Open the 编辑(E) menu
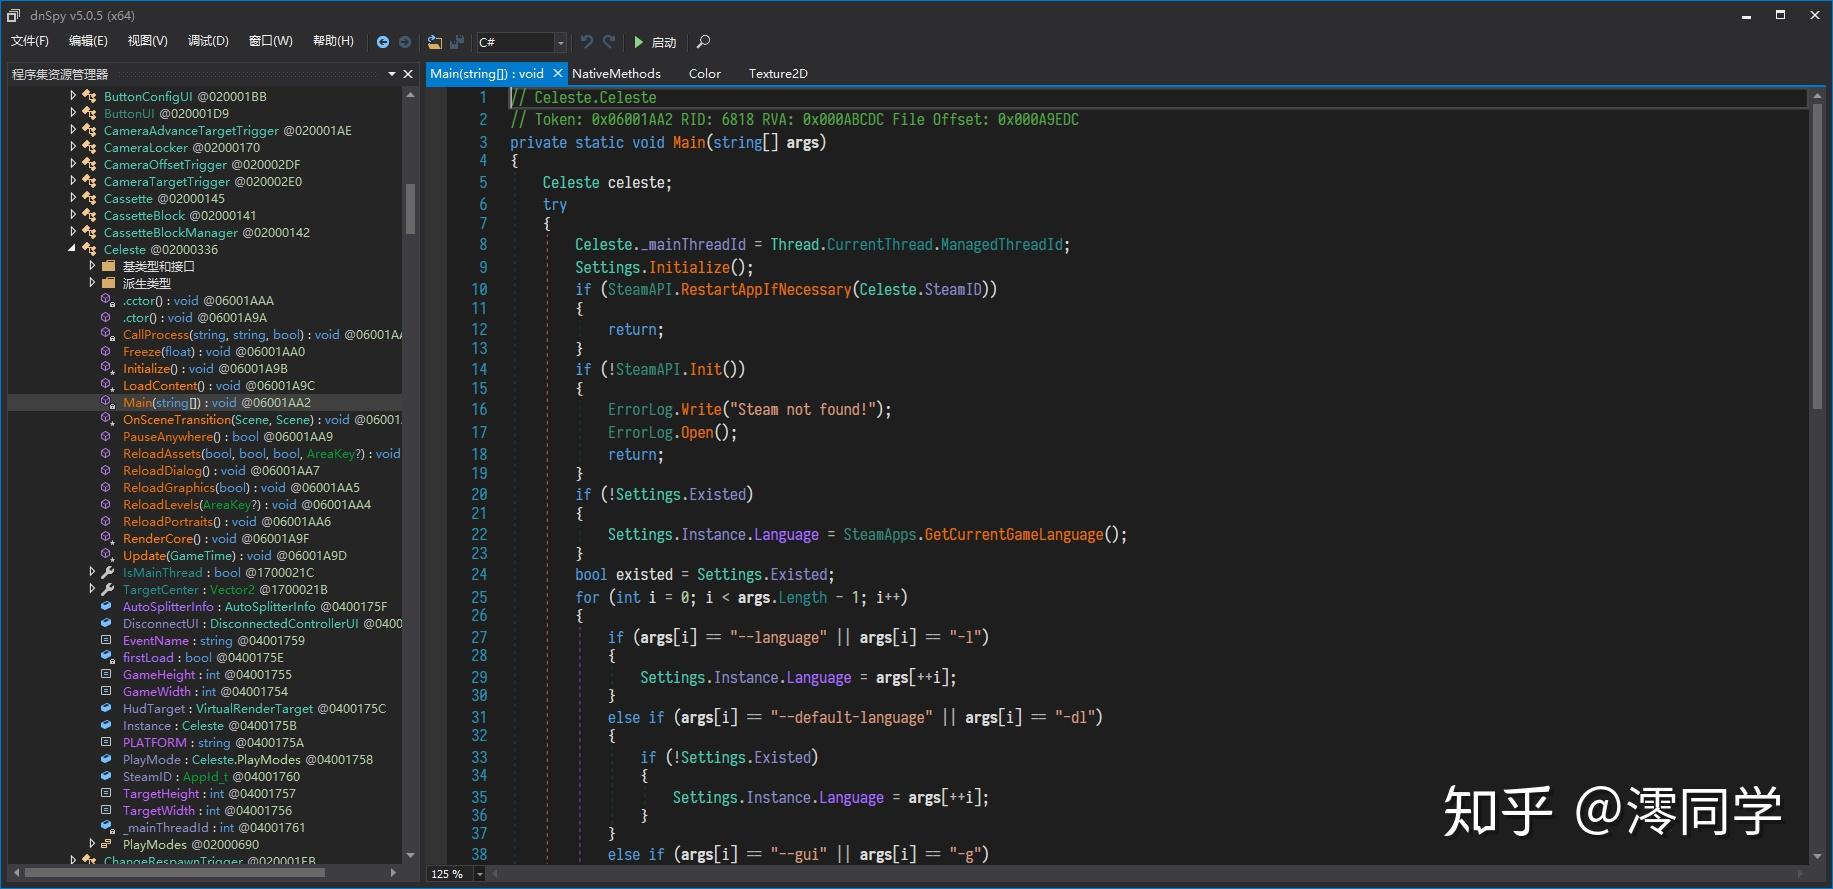1833x889 pixels. click(88, 41)
